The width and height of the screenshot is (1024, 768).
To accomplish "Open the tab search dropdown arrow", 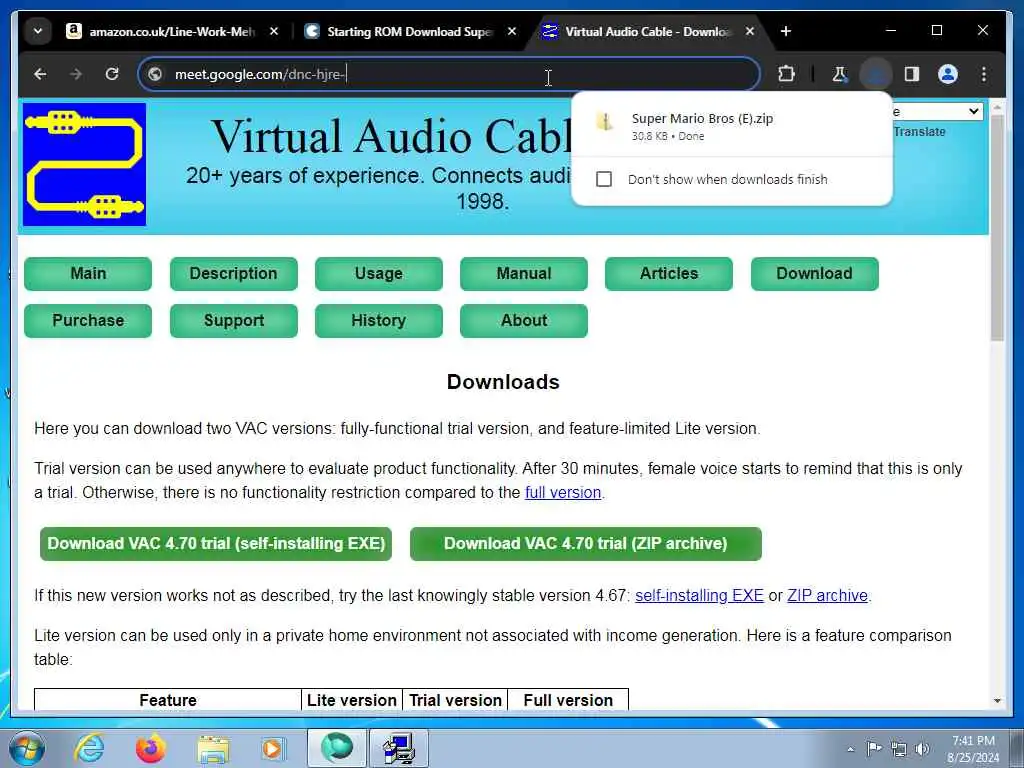I will pos(38,31).
